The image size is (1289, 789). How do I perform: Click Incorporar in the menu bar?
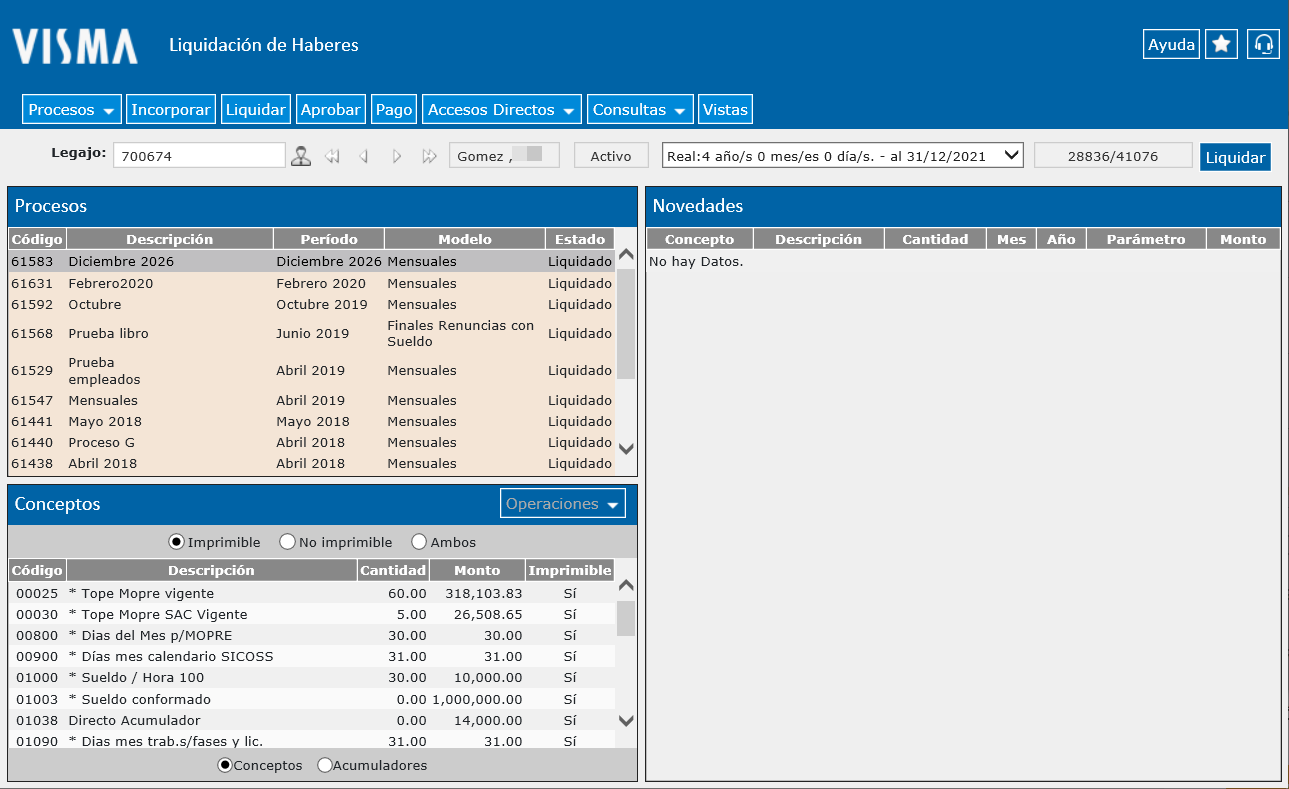click(x=171, y=110)
